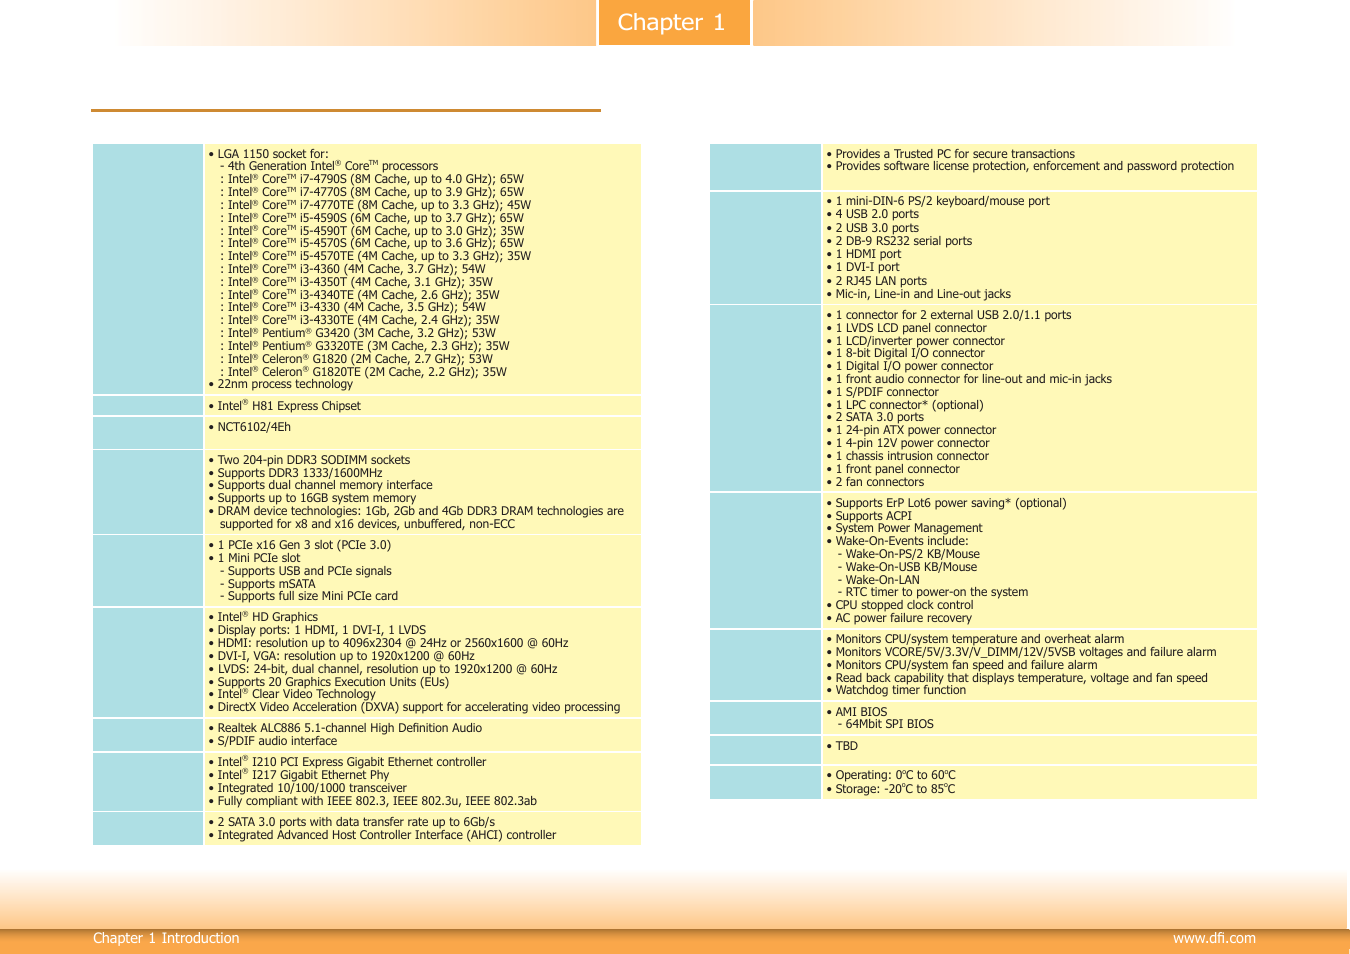The height and width of the screenshot is (954, 1350).
Task: Select the AHCI controller line
Action: [382, 835]
